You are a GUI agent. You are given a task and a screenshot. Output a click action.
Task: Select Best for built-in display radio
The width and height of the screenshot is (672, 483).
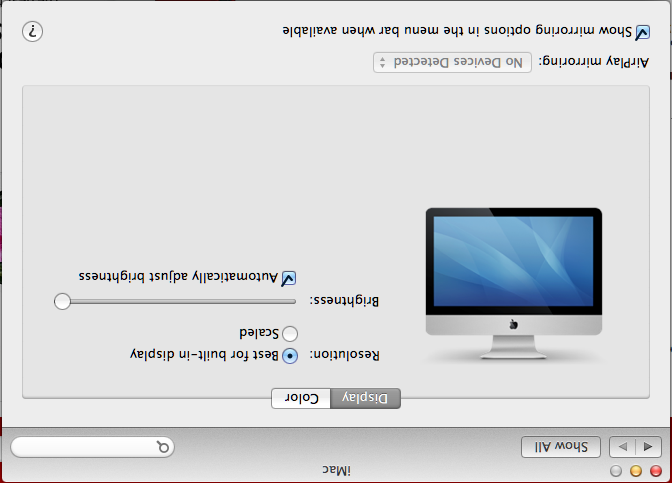pyautogui.click(x=290, y=356)
